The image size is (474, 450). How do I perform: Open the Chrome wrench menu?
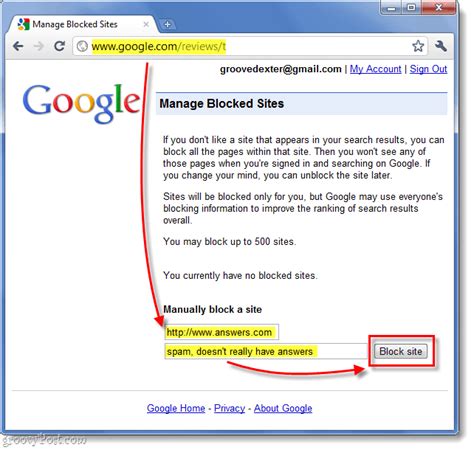(x=441, y=46)
